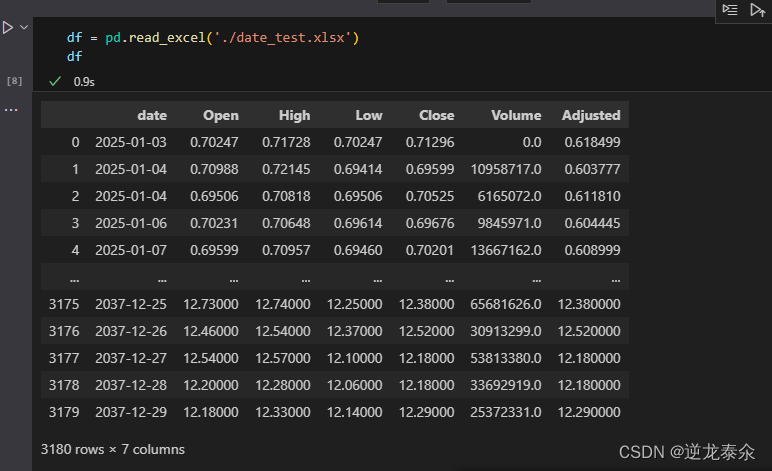Select date cell 2025-01-07

[131, 250]
